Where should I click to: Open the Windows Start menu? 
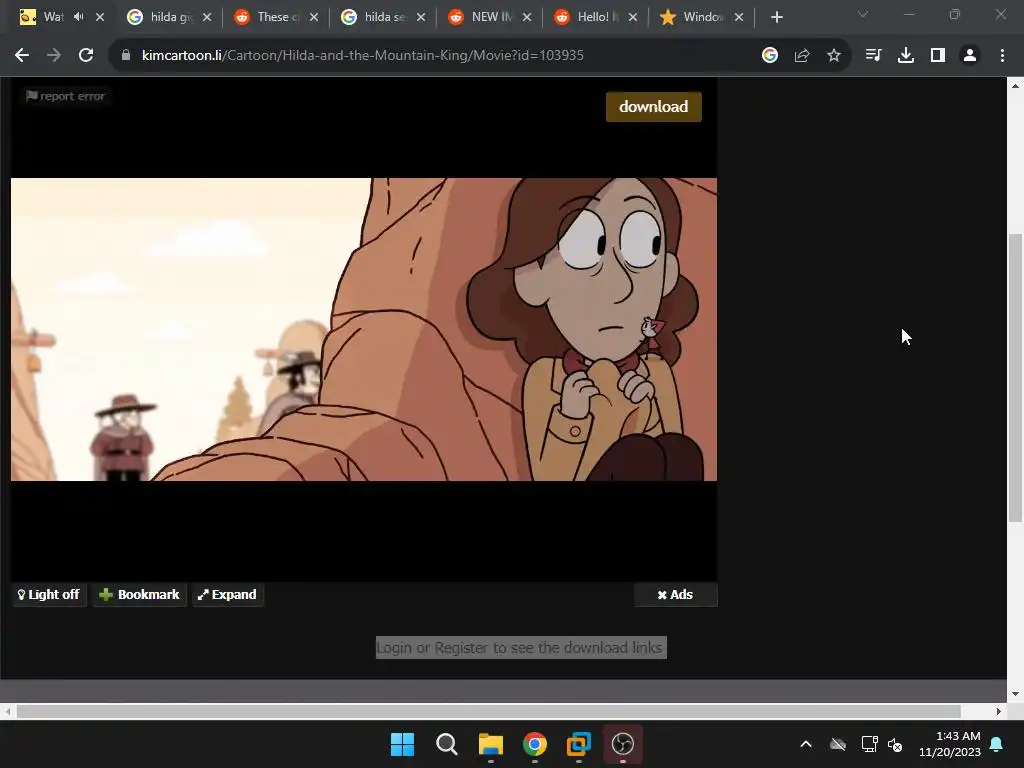[x=402, y=744]
